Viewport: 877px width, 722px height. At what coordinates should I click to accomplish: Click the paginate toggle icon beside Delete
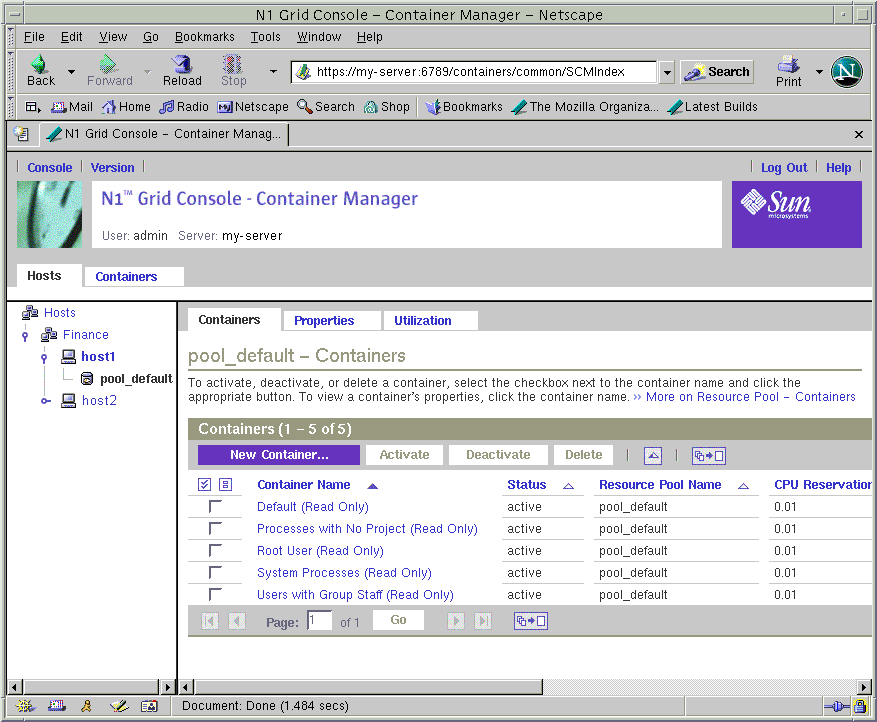[x=709, y=456]
